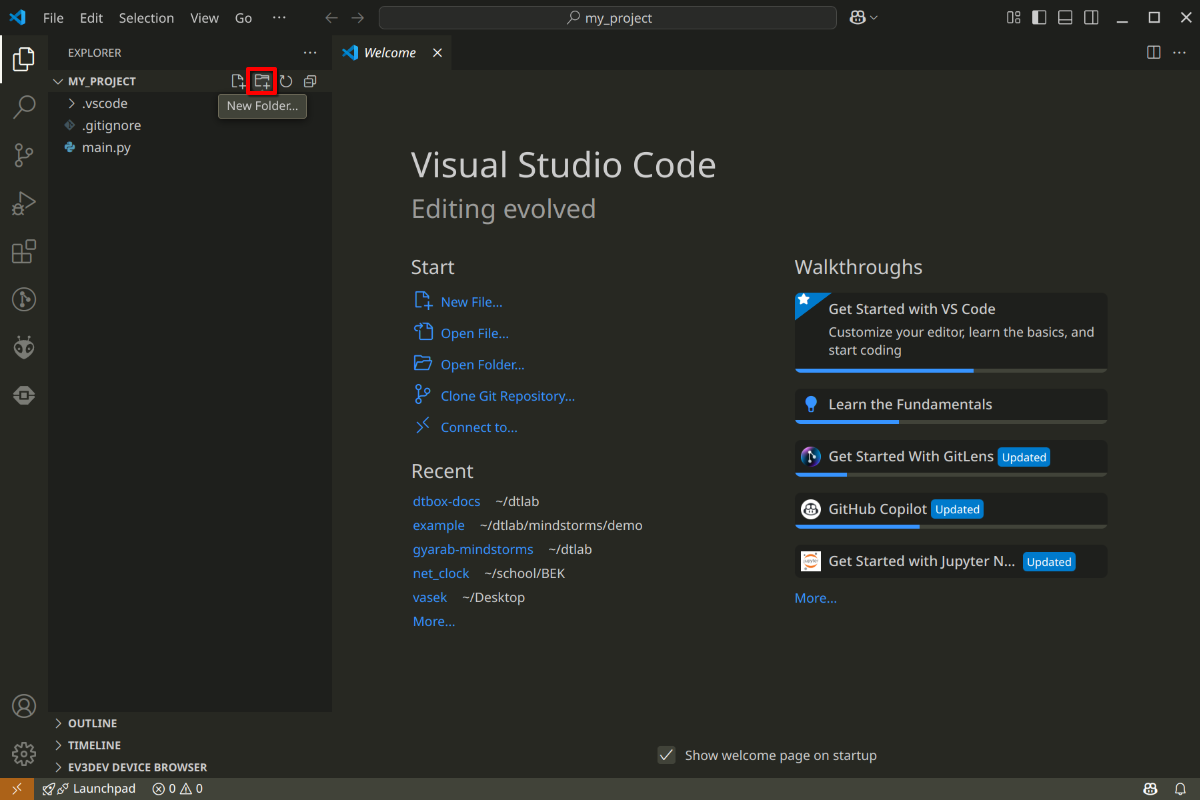
Task: Click the my_project command center search box
Action: click(x=608, y=18)
